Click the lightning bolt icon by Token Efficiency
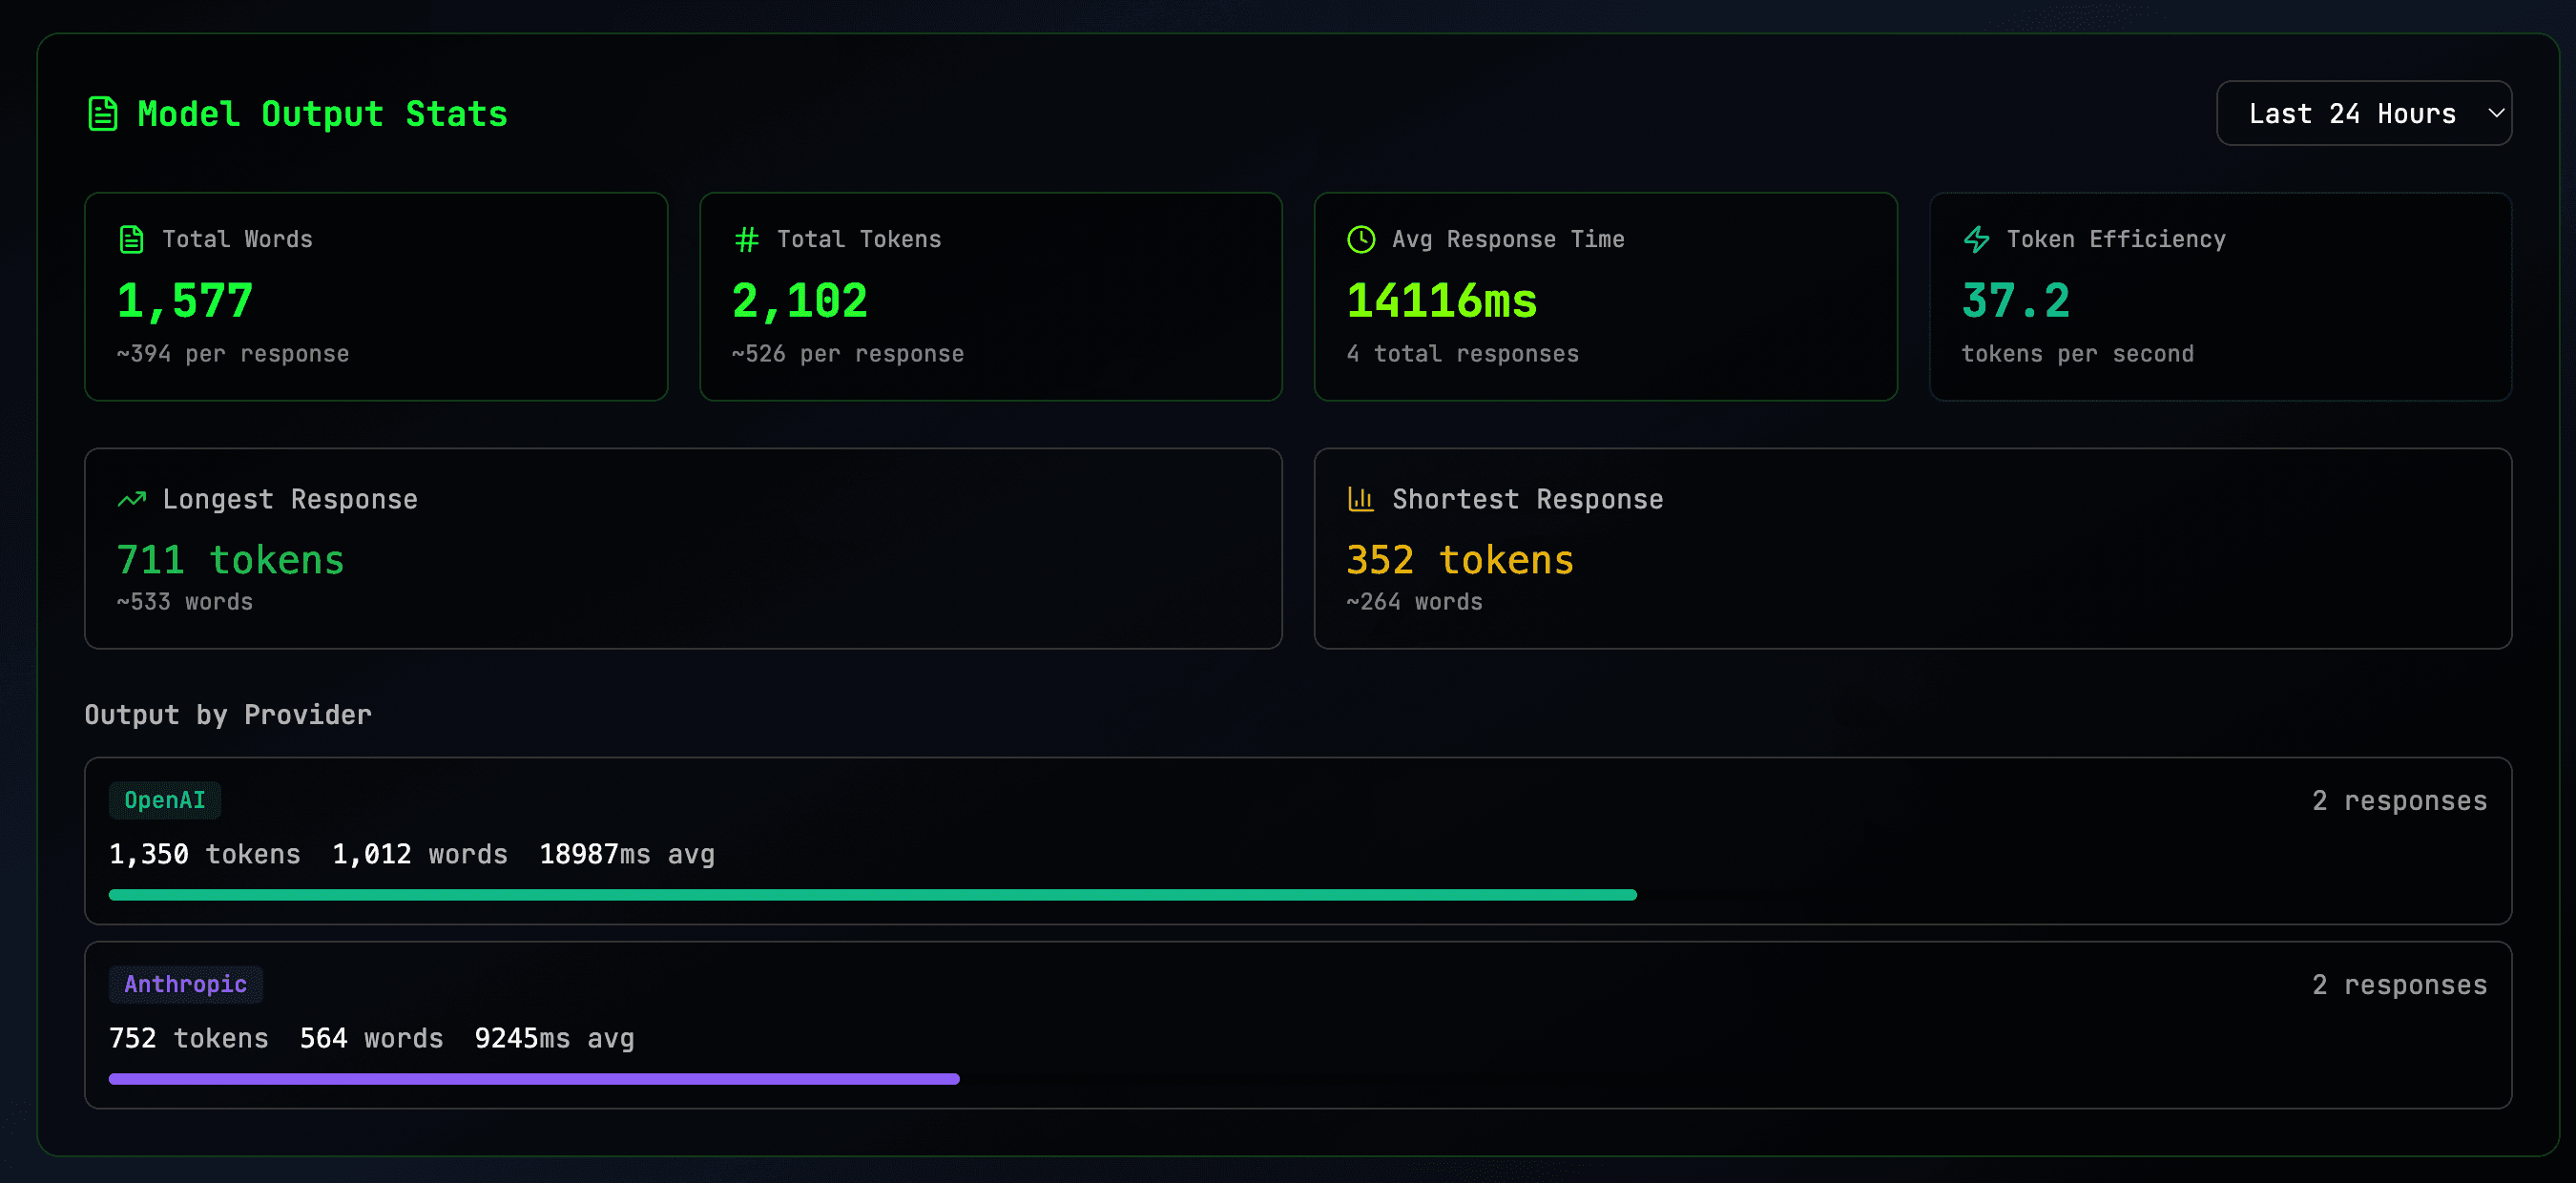Screen dimensions: 2576x1183 point(1976,239)
